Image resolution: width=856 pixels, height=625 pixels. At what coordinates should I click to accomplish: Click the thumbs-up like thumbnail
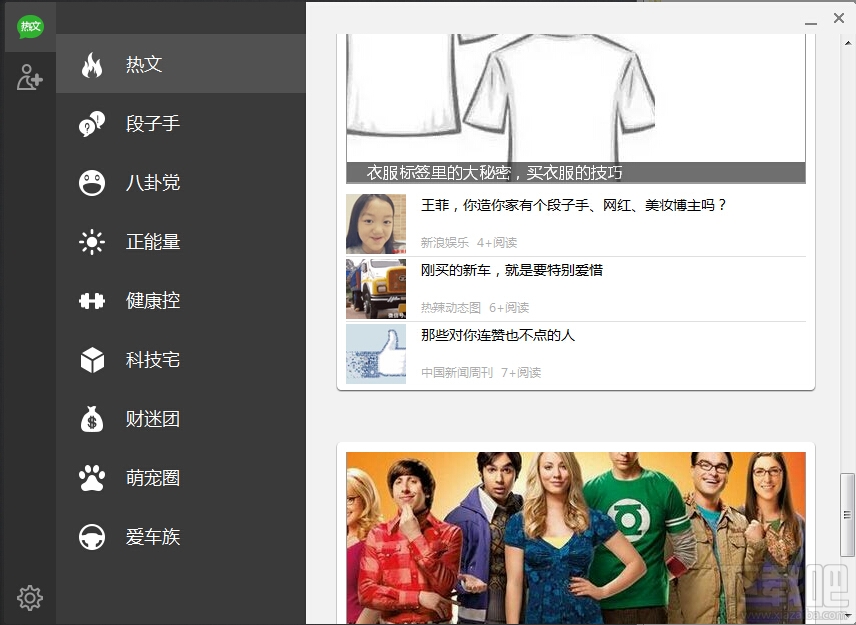point(376,354)
